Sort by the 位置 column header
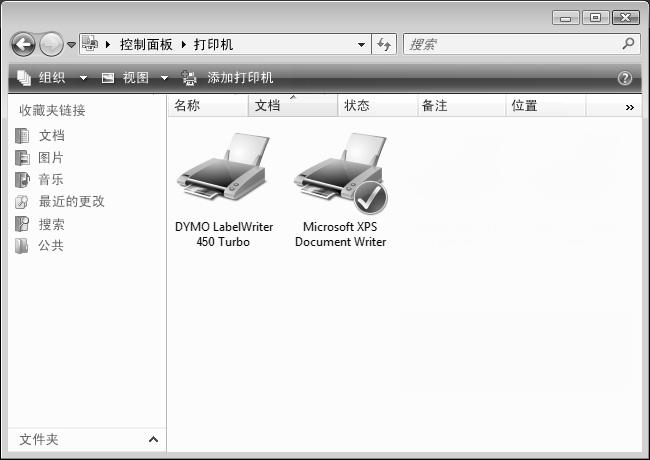 click(546, 106)
